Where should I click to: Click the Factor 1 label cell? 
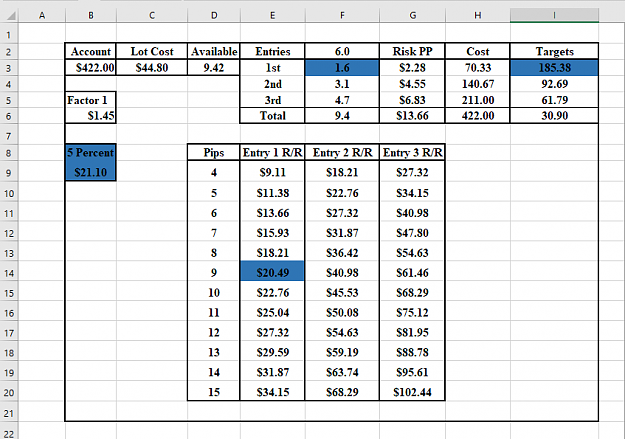coord(91,100)
